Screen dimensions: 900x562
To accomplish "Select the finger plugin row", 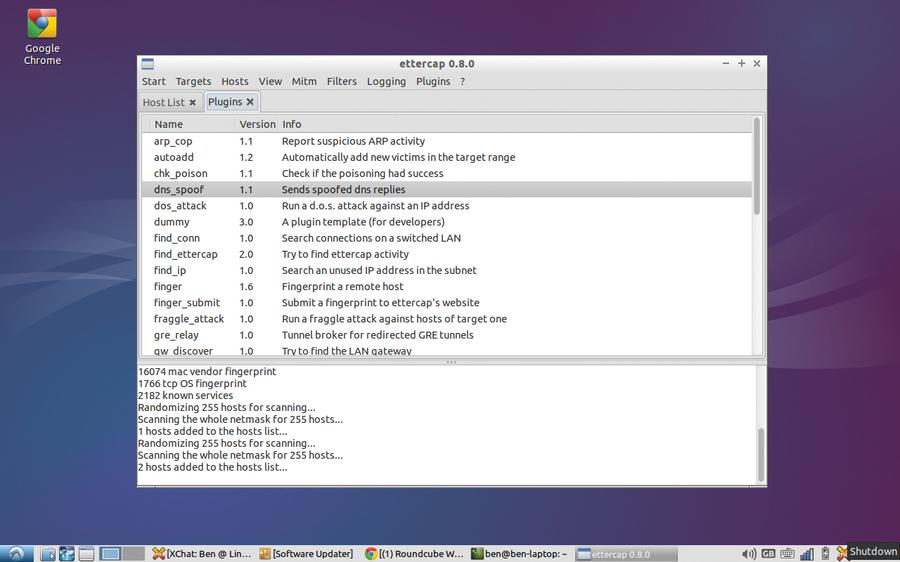I will point(447,286).
